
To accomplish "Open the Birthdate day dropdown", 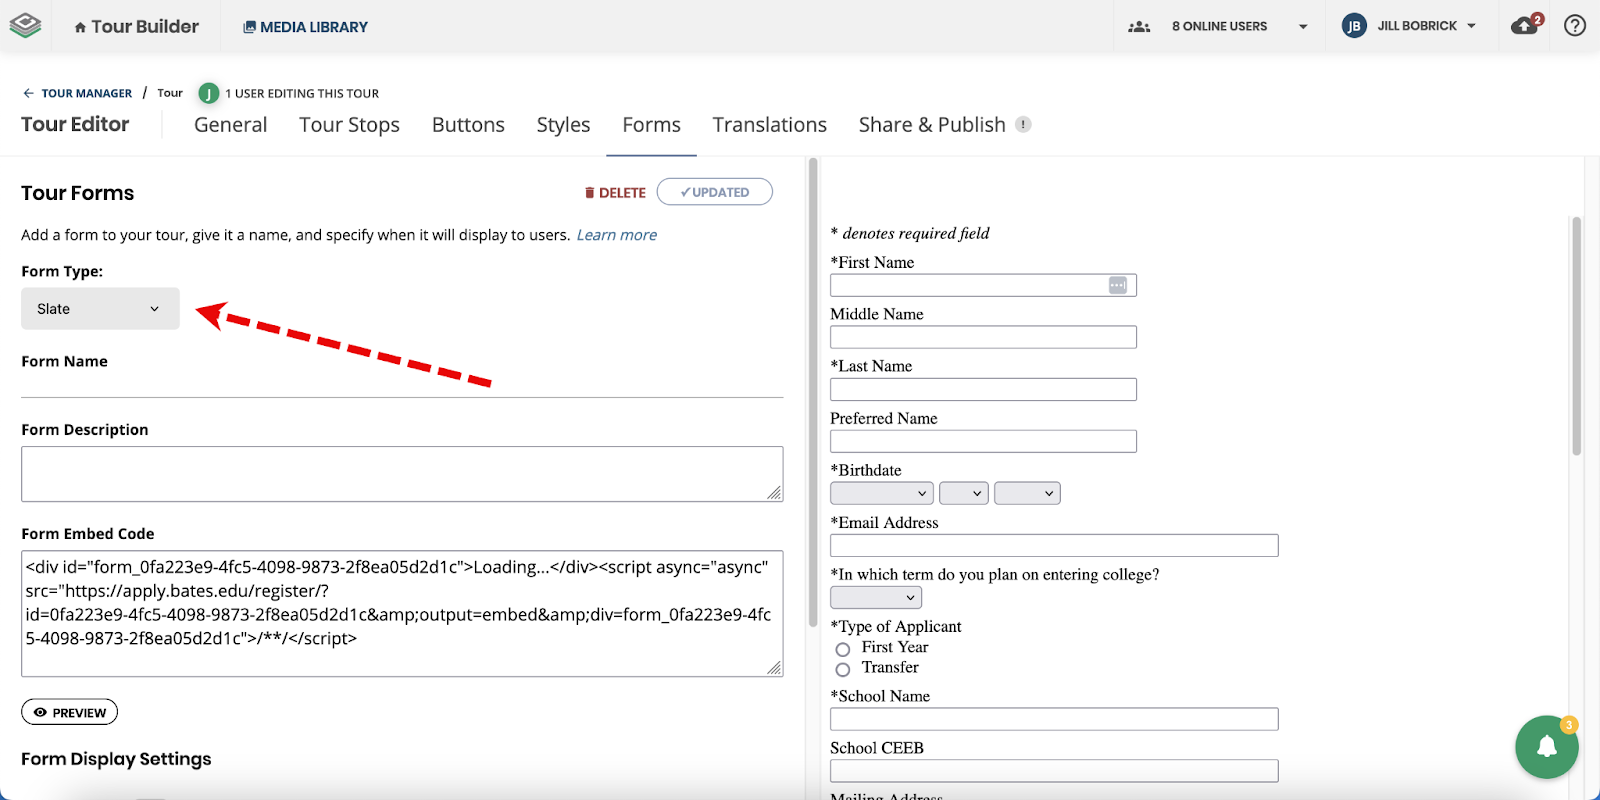I will click(964, 493).
